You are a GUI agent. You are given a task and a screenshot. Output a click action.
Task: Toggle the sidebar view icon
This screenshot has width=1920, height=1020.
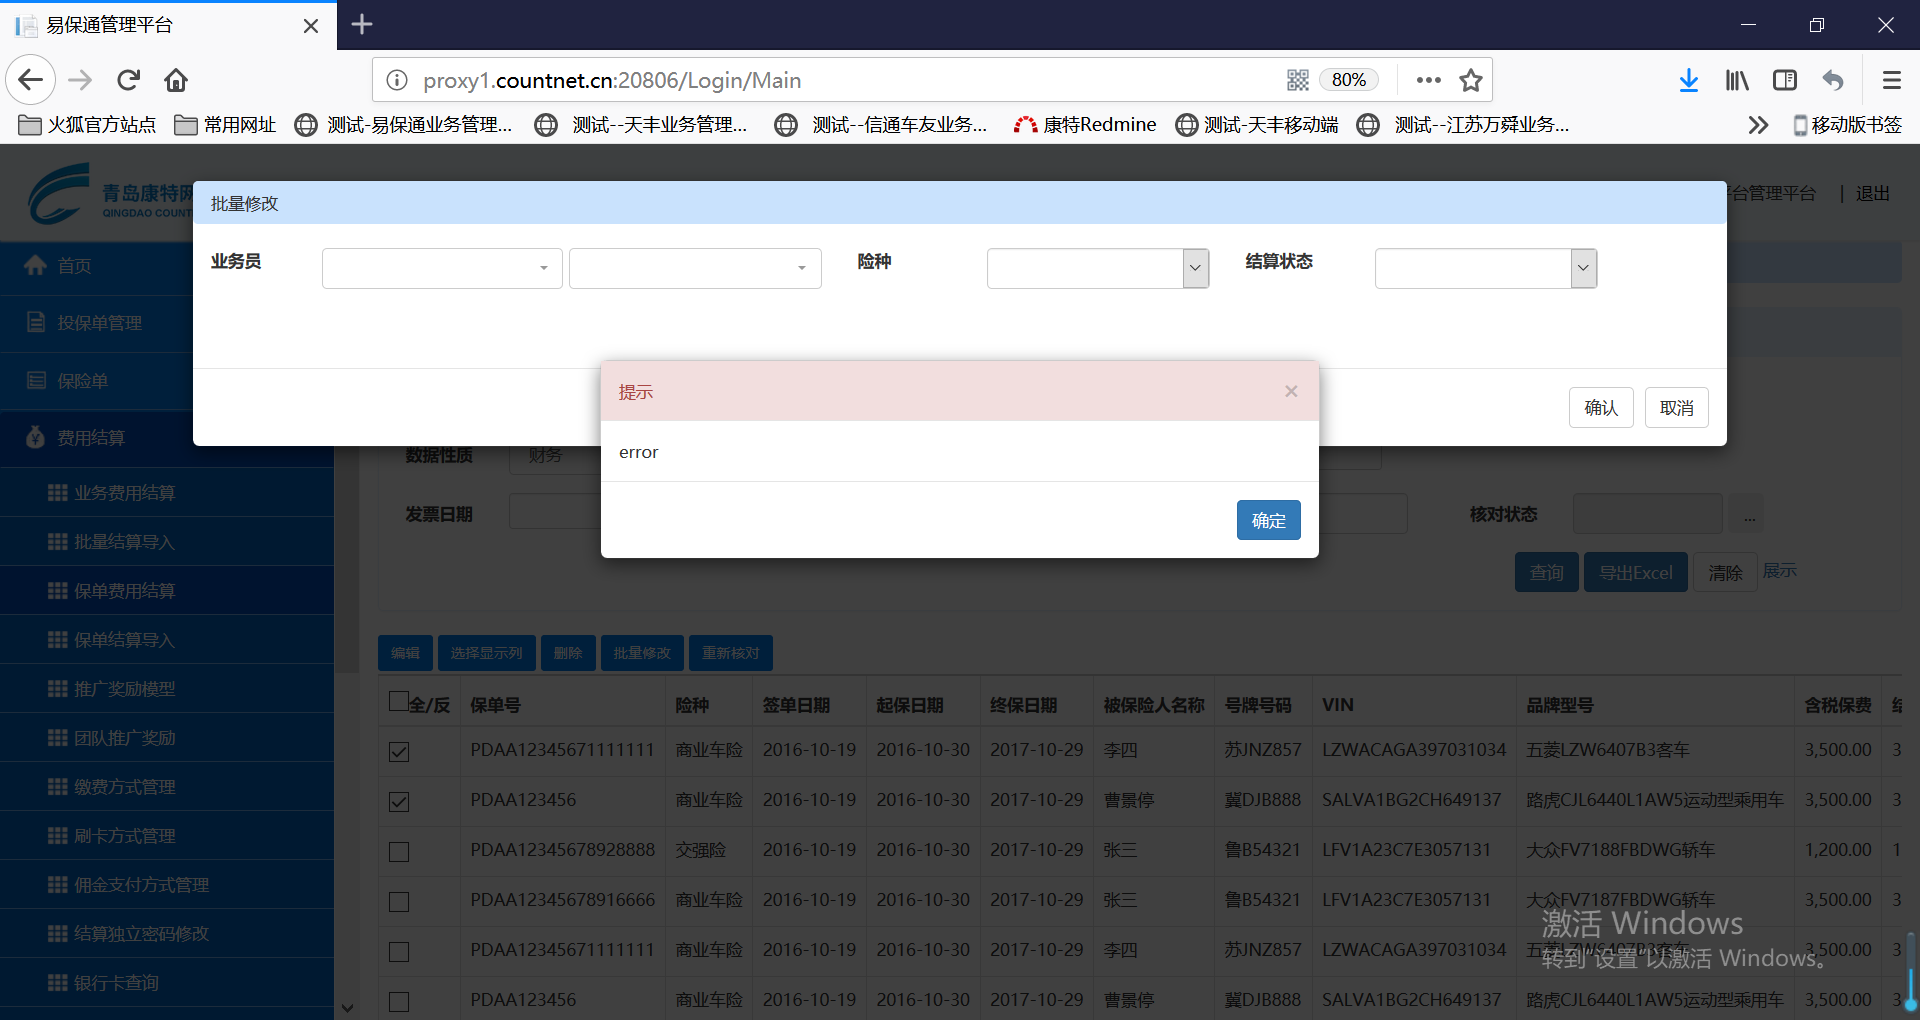pos(1785,80)
